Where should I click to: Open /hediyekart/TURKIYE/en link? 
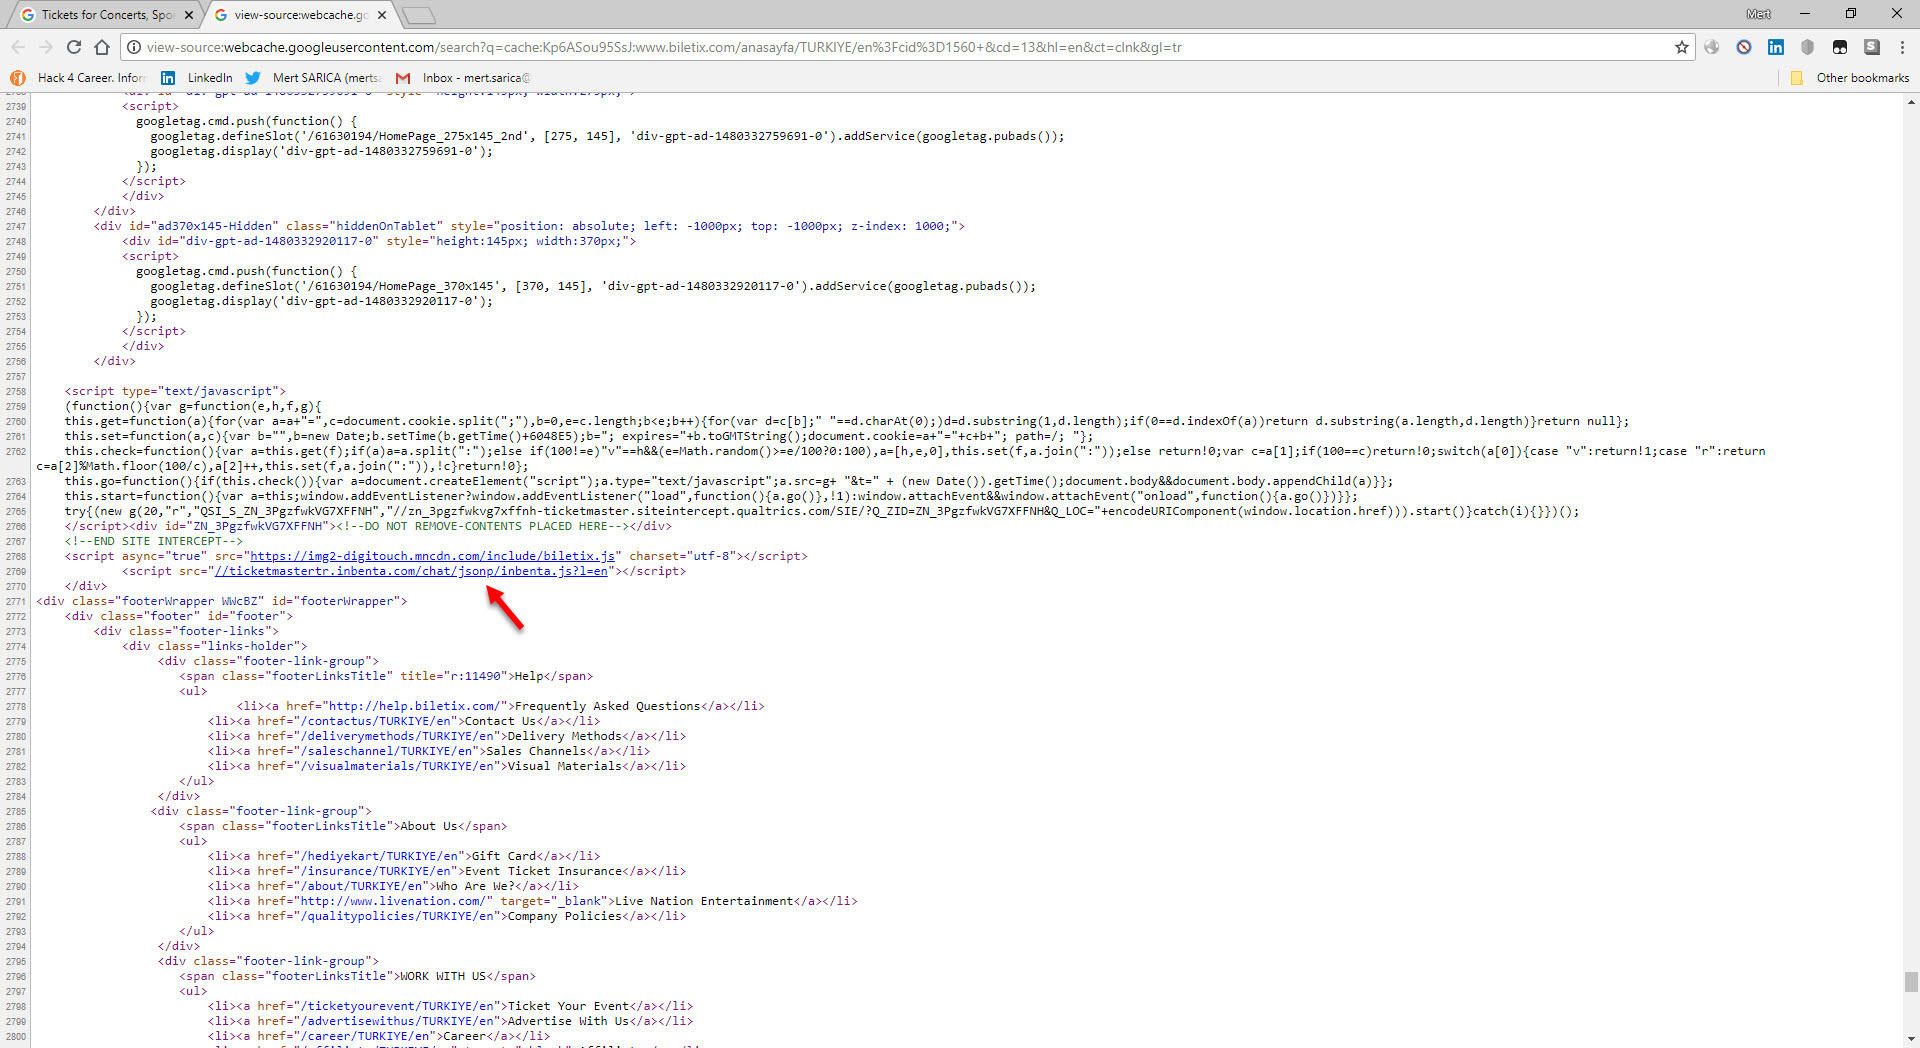(x=382, y=856)
